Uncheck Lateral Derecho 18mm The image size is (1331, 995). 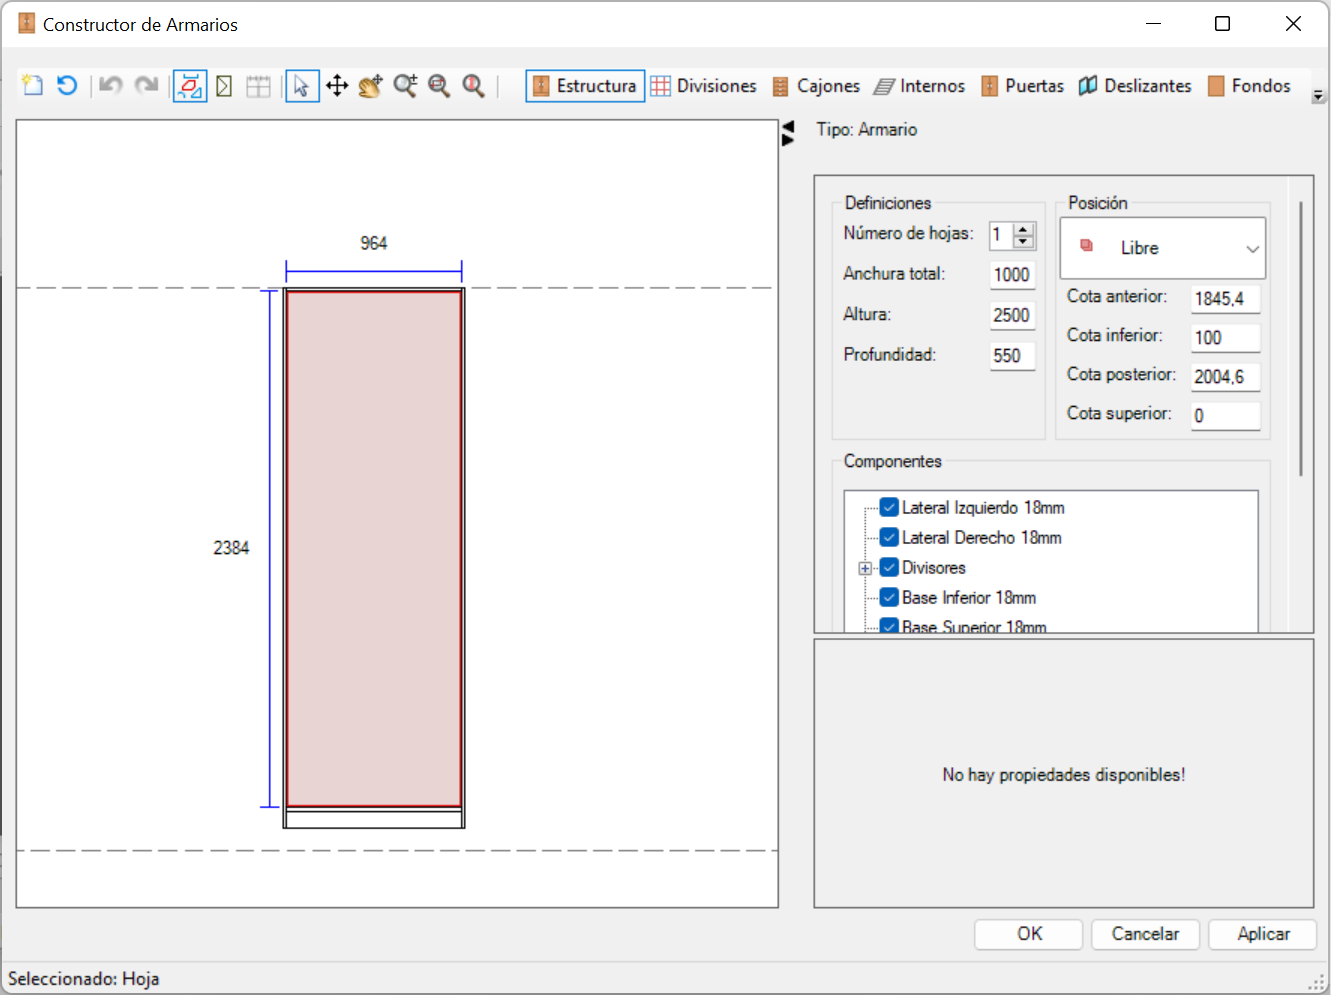point(889,537)
